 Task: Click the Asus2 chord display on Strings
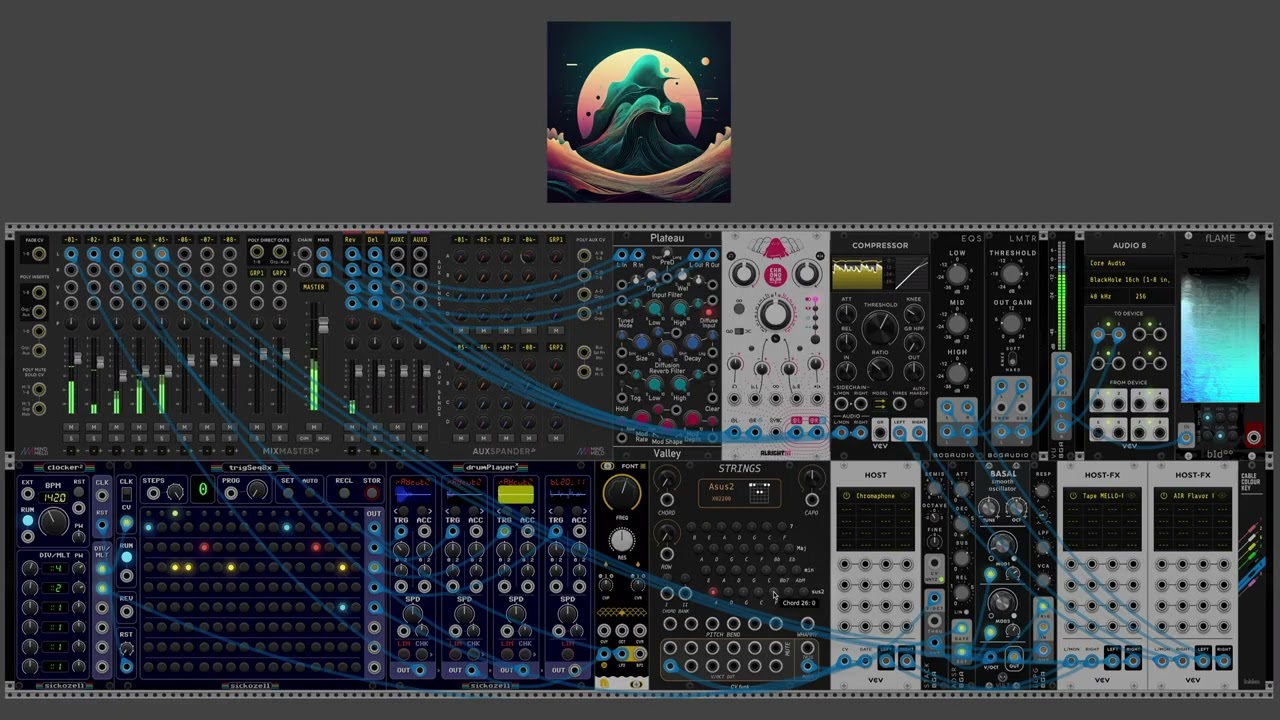(739, 493)
